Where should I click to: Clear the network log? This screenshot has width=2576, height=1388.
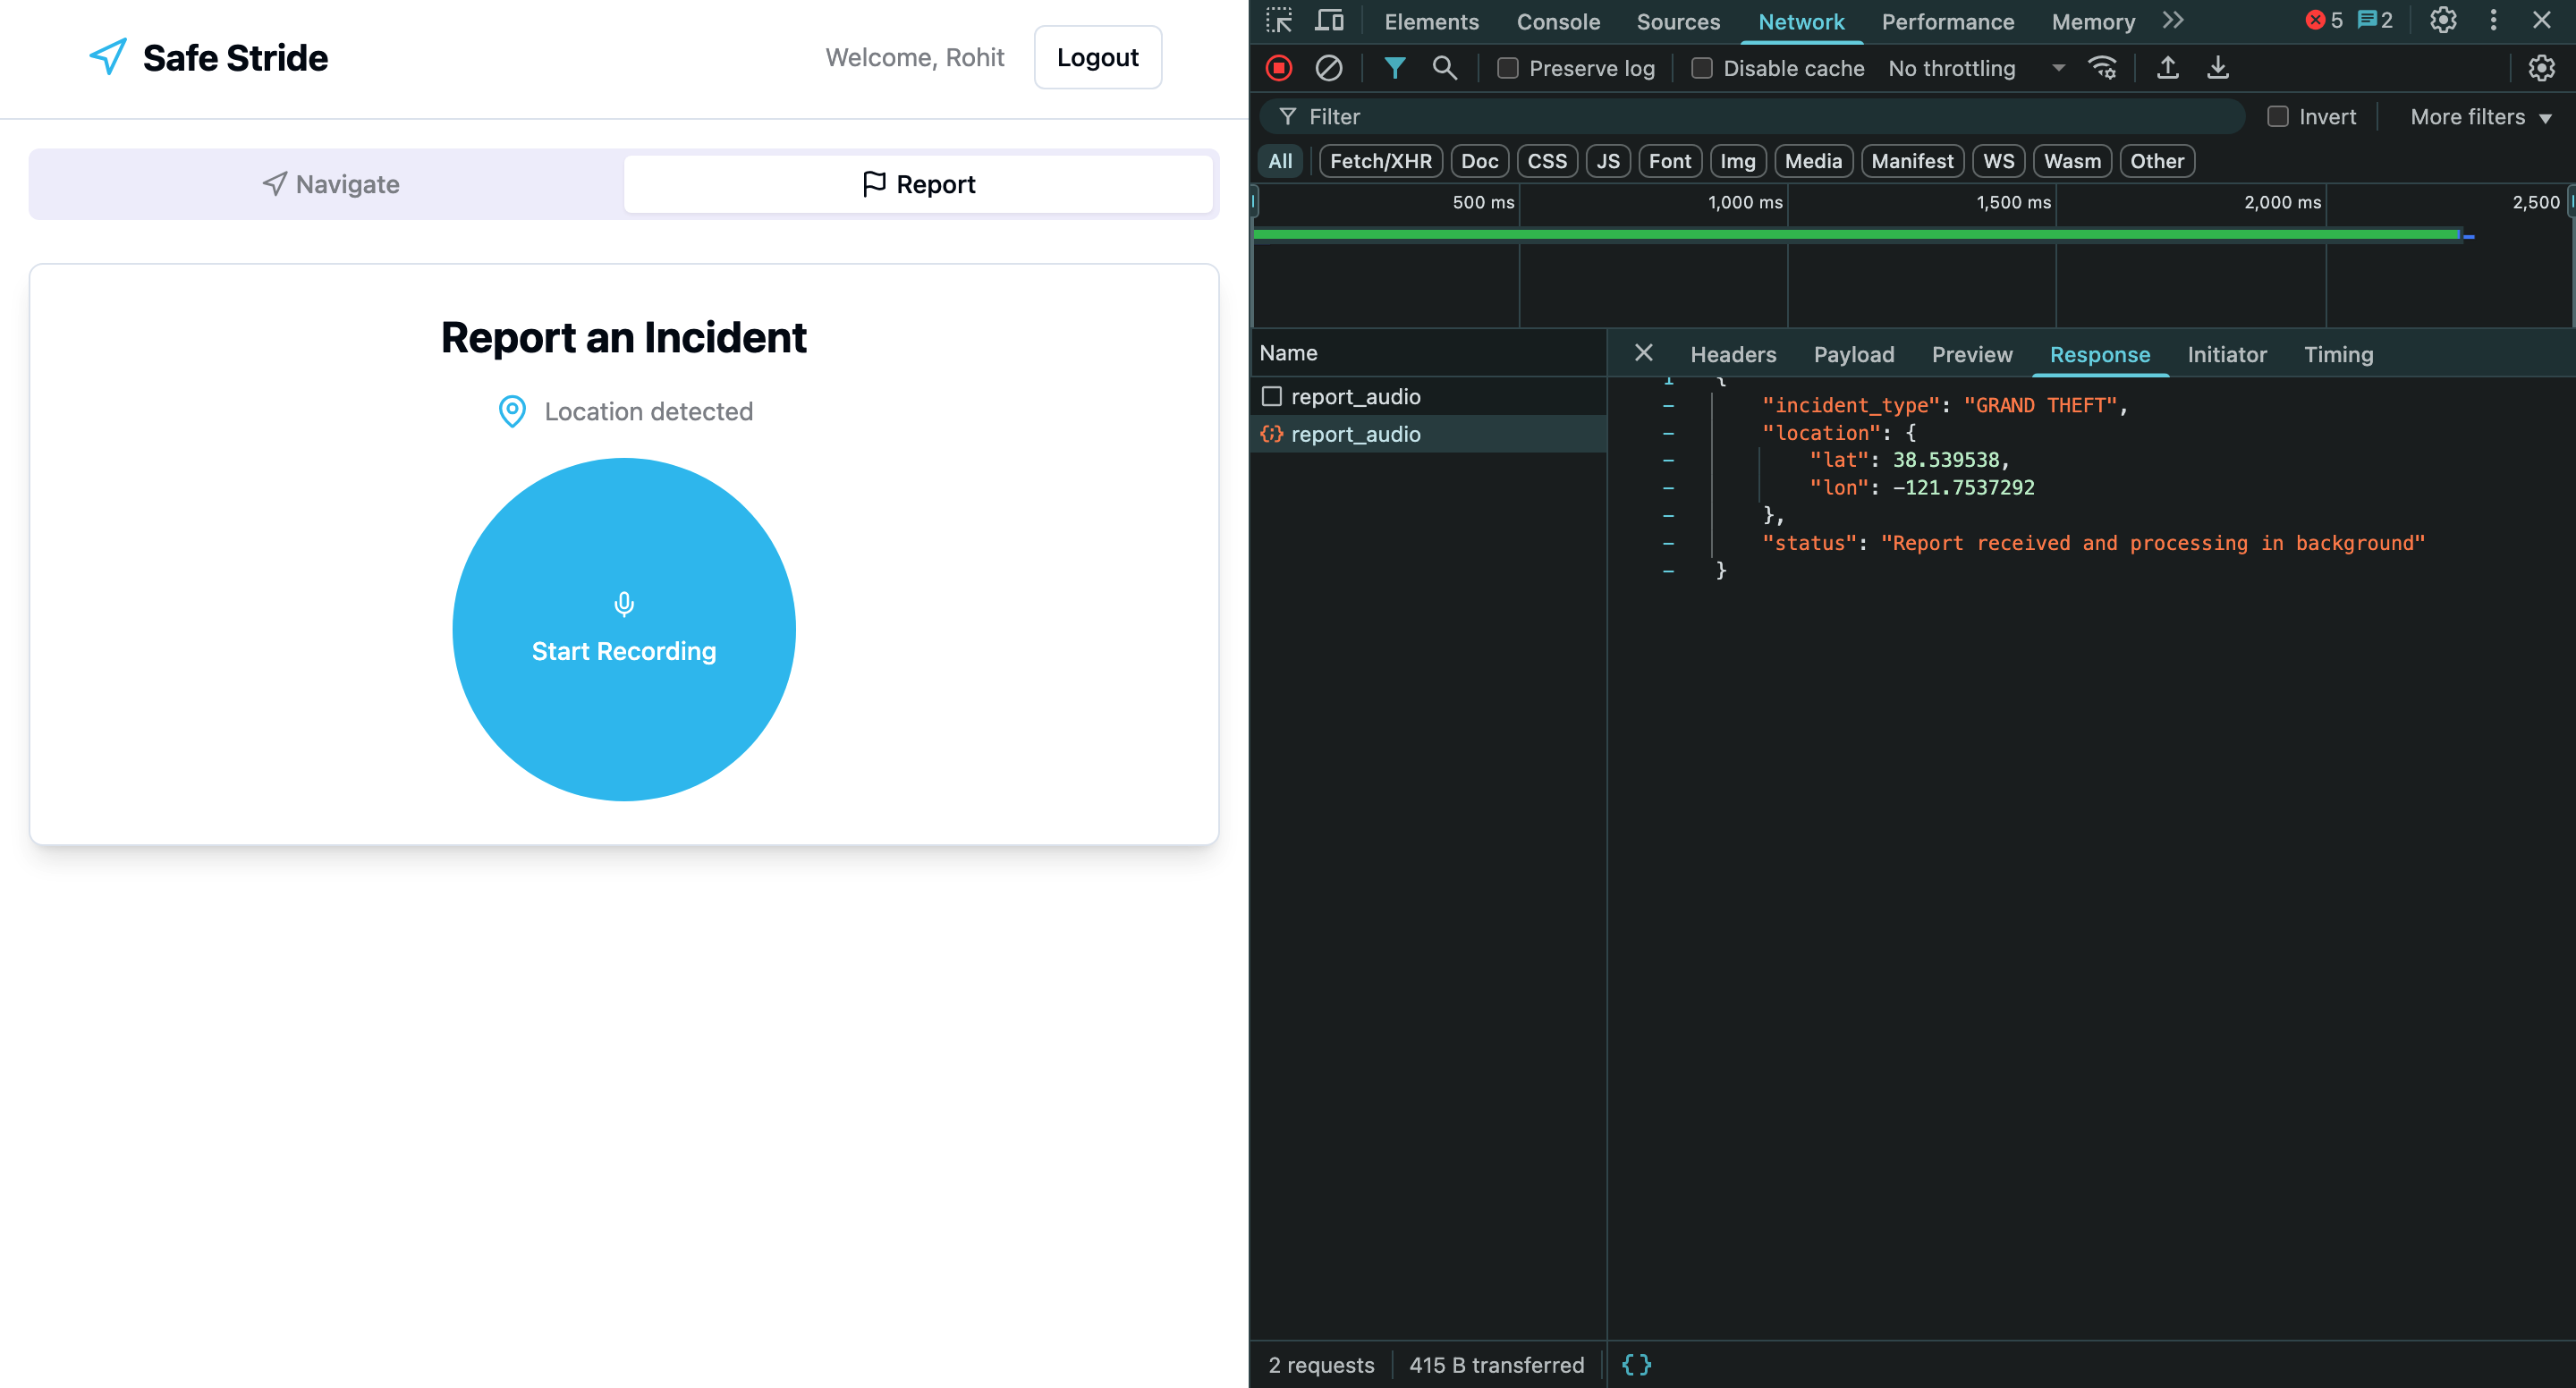coord(1328,68)
